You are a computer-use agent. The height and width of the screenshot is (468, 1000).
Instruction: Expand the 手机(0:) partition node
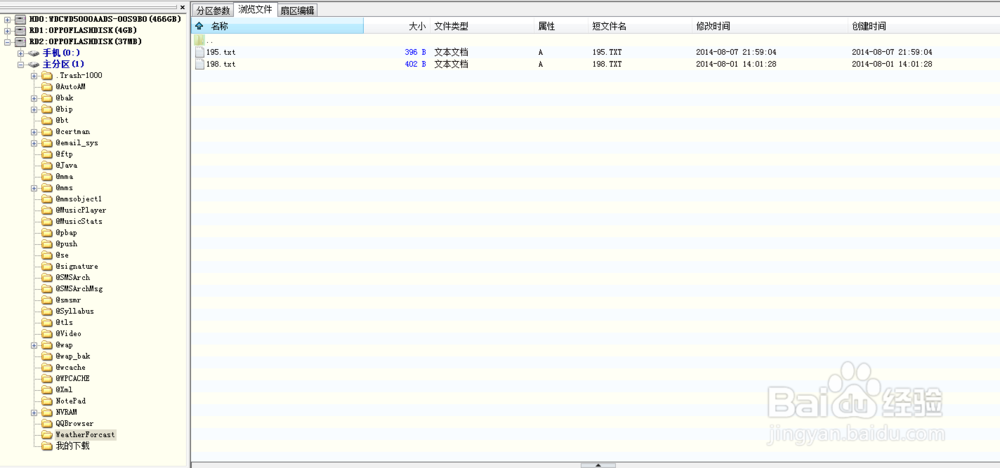(20, 53)
